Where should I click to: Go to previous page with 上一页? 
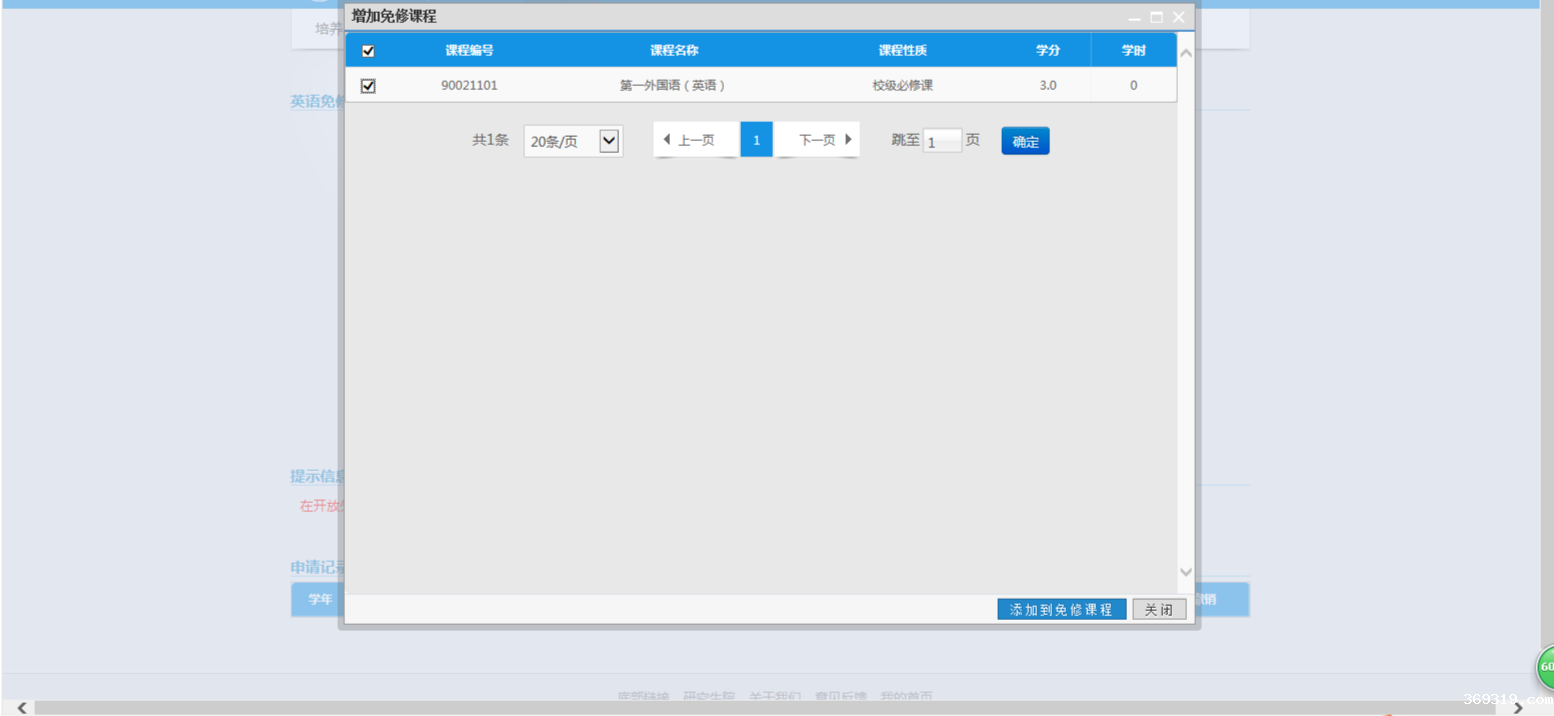689,140
